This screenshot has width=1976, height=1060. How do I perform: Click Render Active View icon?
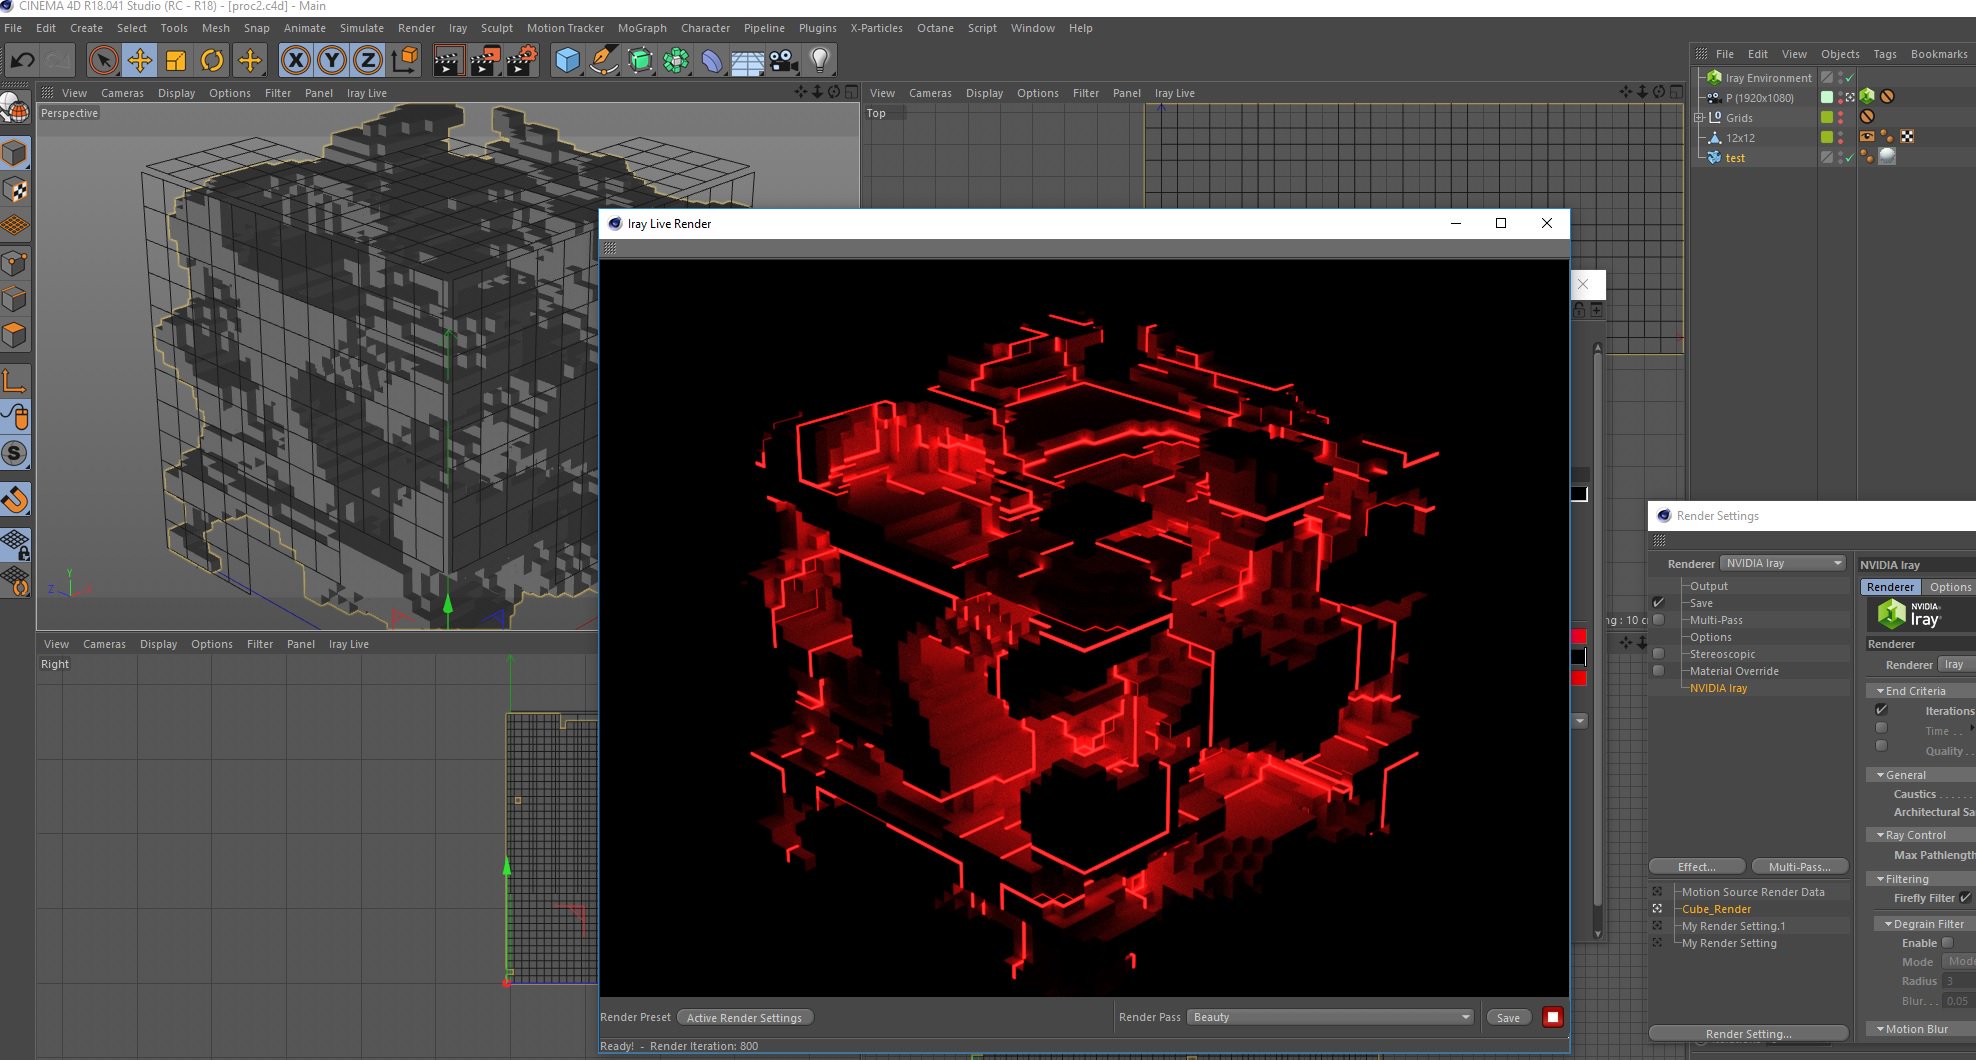coord(447,61)
